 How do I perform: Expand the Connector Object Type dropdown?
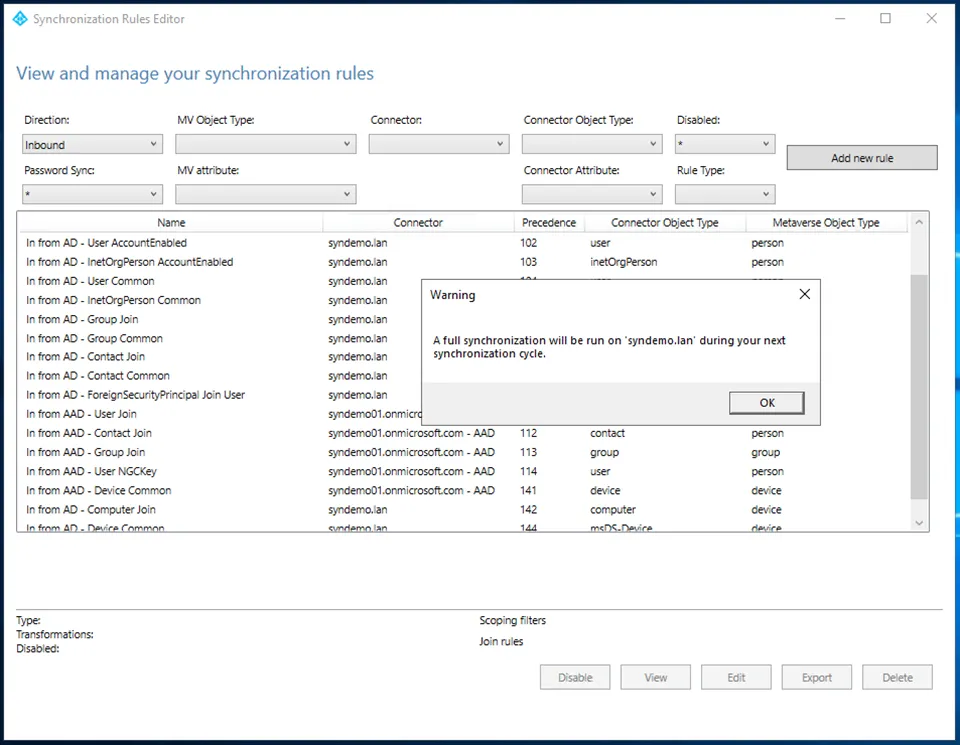pyautogui.click(x=591, y=145)
